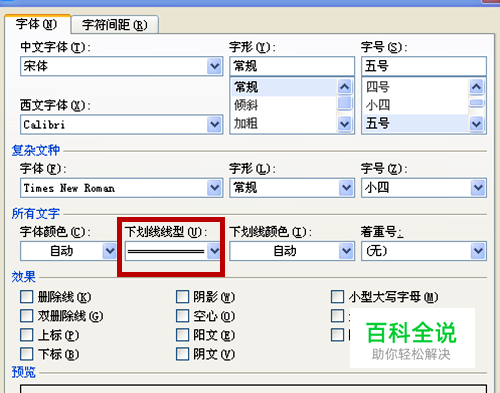Click the 字号 list scroll up arrow
The height and width of the screenshot is (393, 500).
[x=477, y=87]
